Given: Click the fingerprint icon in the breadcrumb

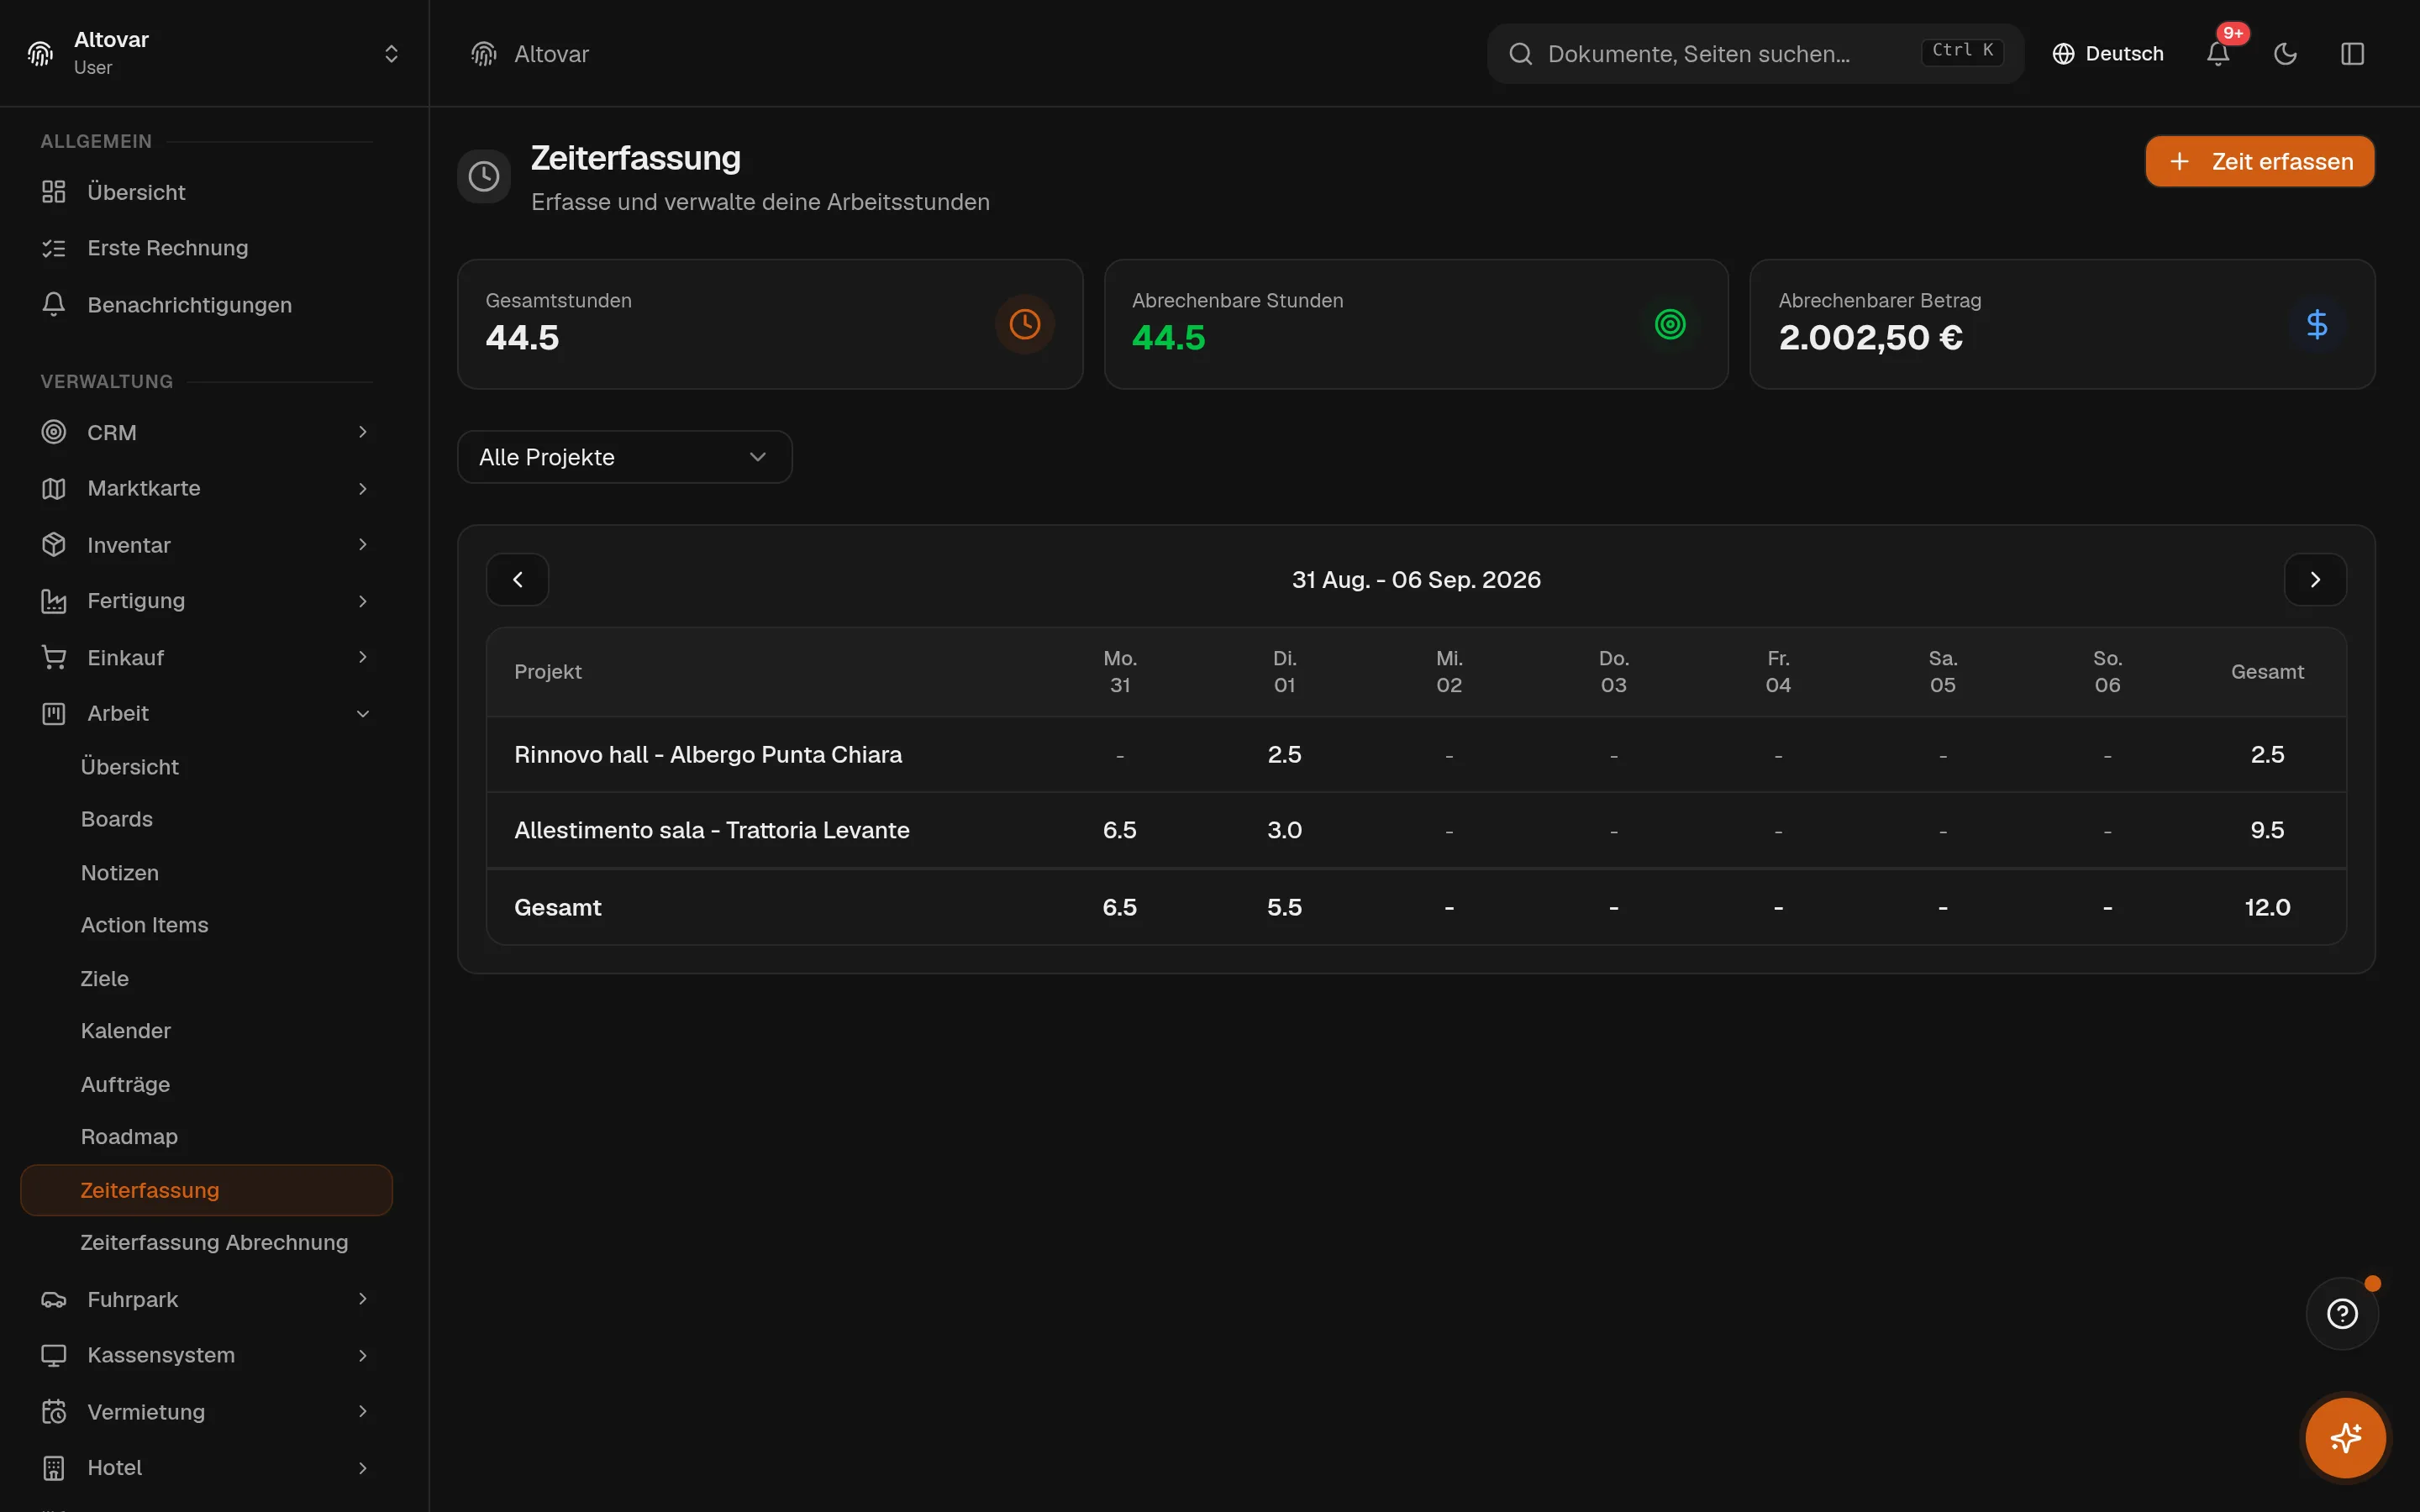Looking at the screenshot, I should tap(484, 54).
